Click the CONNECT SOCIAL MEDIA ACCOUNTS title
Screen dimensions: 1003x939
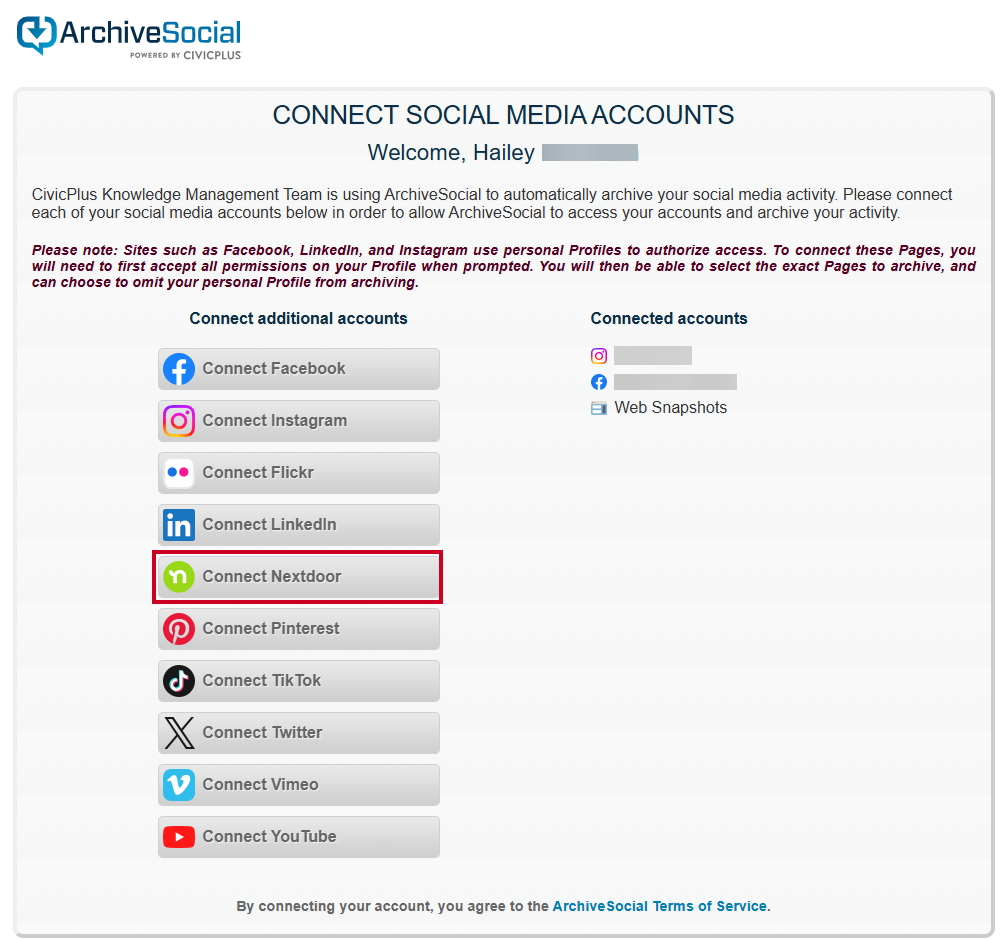[x=503, y=115]
